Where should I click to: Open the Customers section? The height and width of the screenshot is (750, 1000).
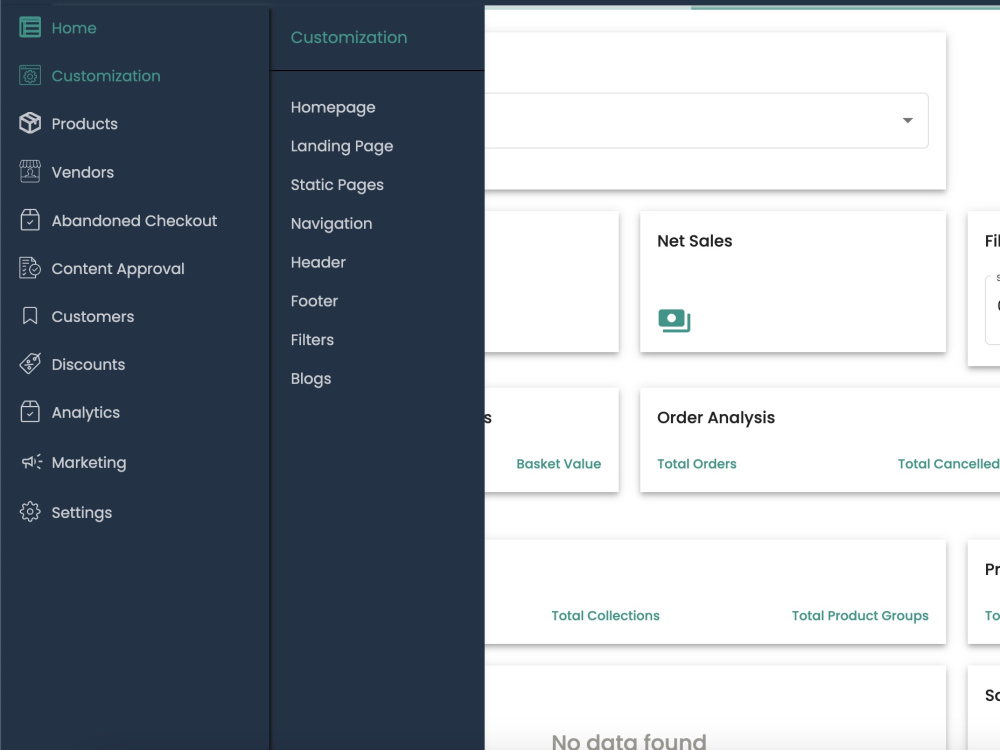93,316
